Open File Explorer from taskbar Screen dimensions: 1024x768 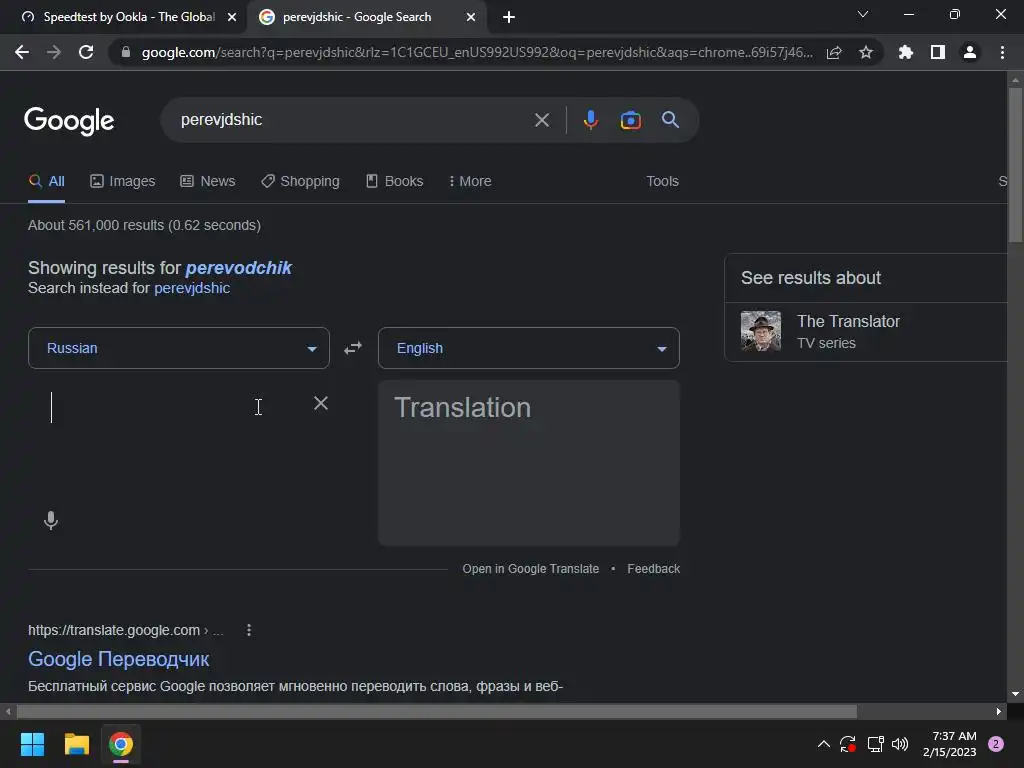pyautogui.click(x=76, y=744)
